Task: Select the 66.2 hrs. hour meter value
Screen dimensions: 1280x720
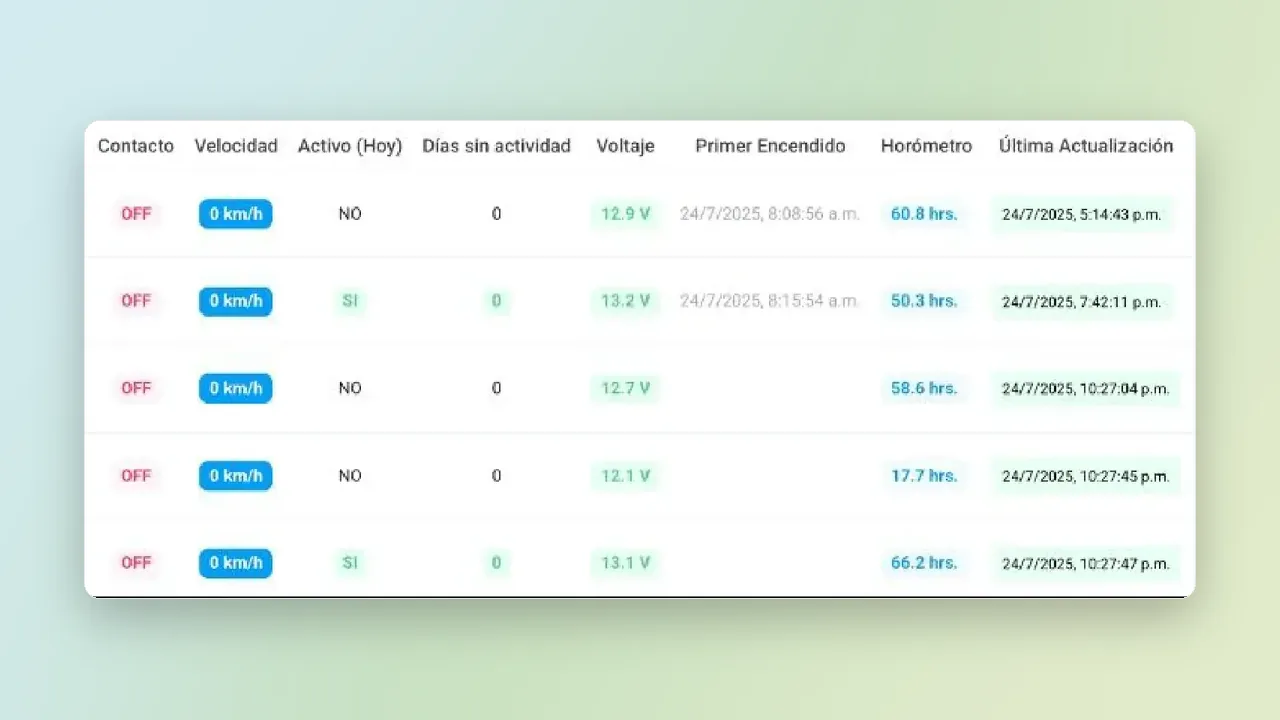Action: (x=924, y=563)
